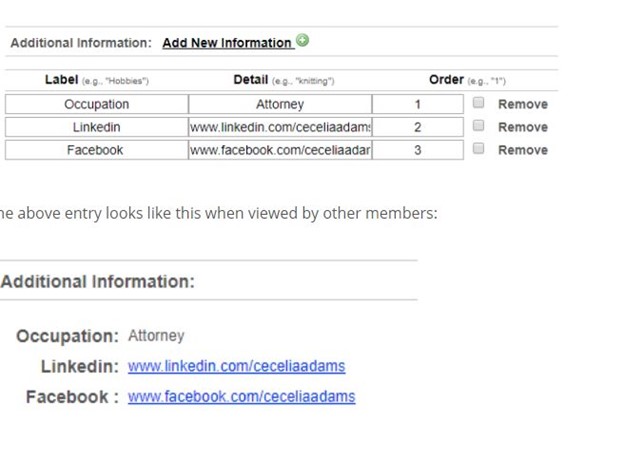Click the order field containing 1
The image size is (624, 461).
coord(418,104)
